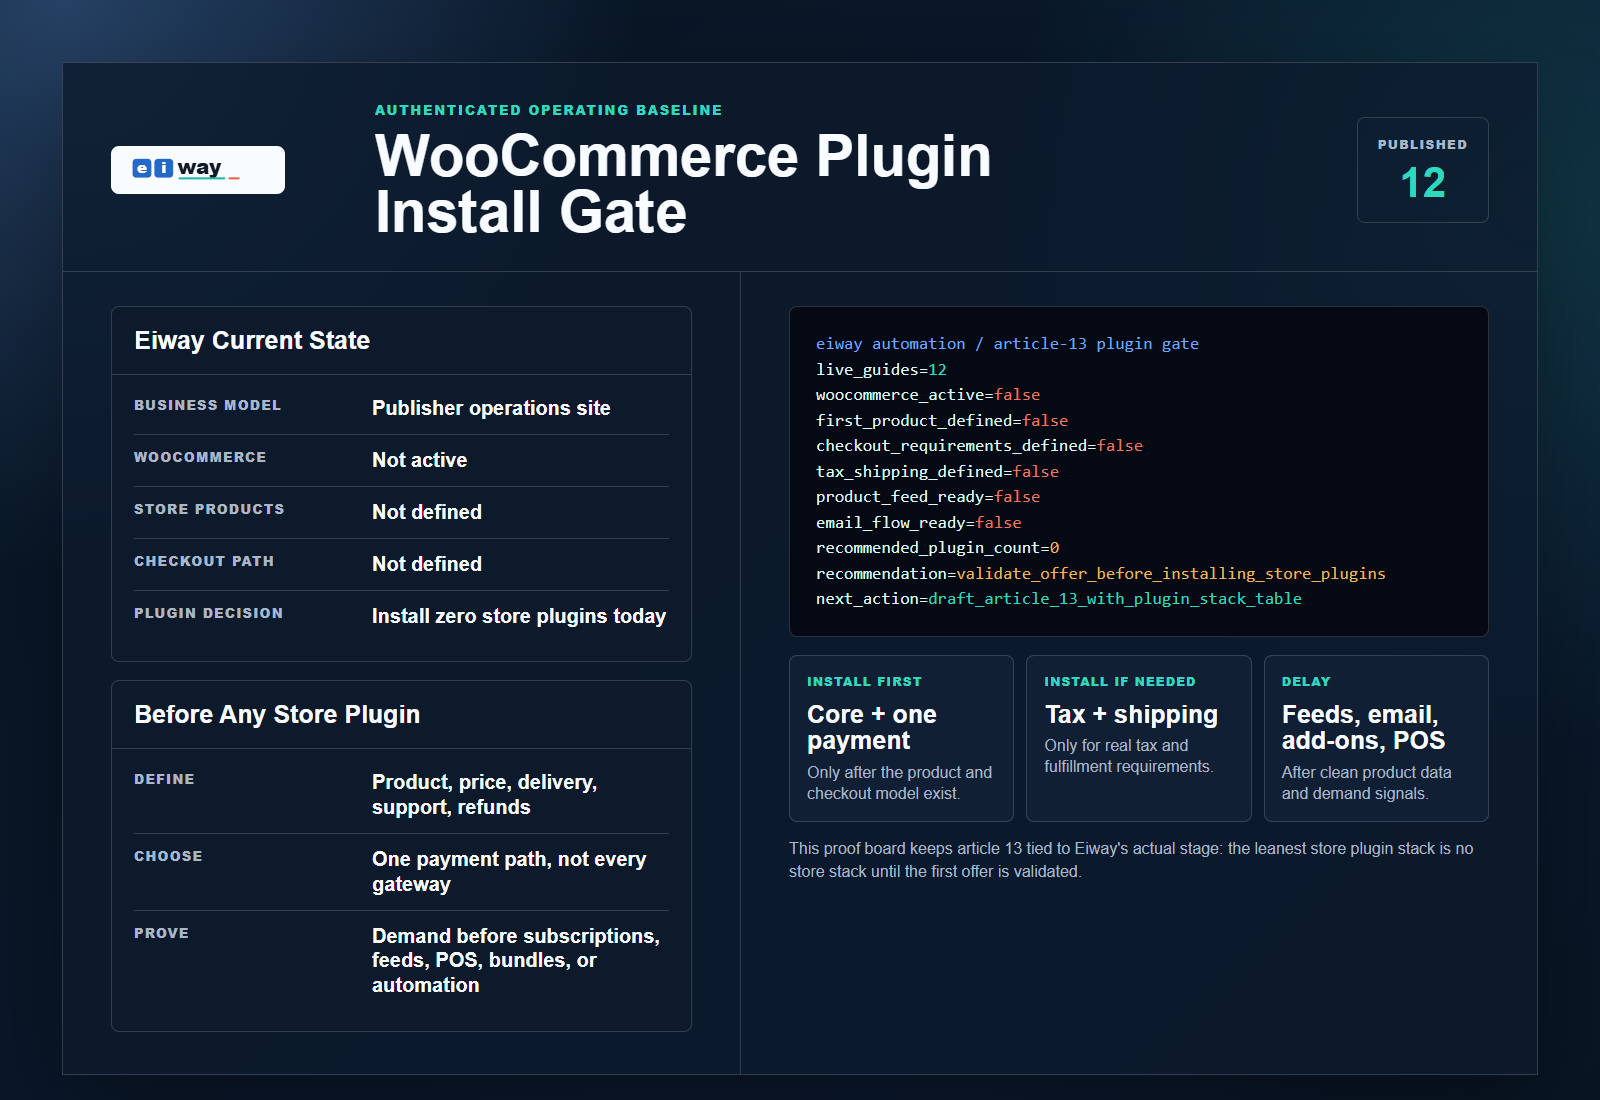Viewport: 1600px width, 1100px height.
Task: Click the 'CHOOSE' row label
Action: tap(168, 856)
